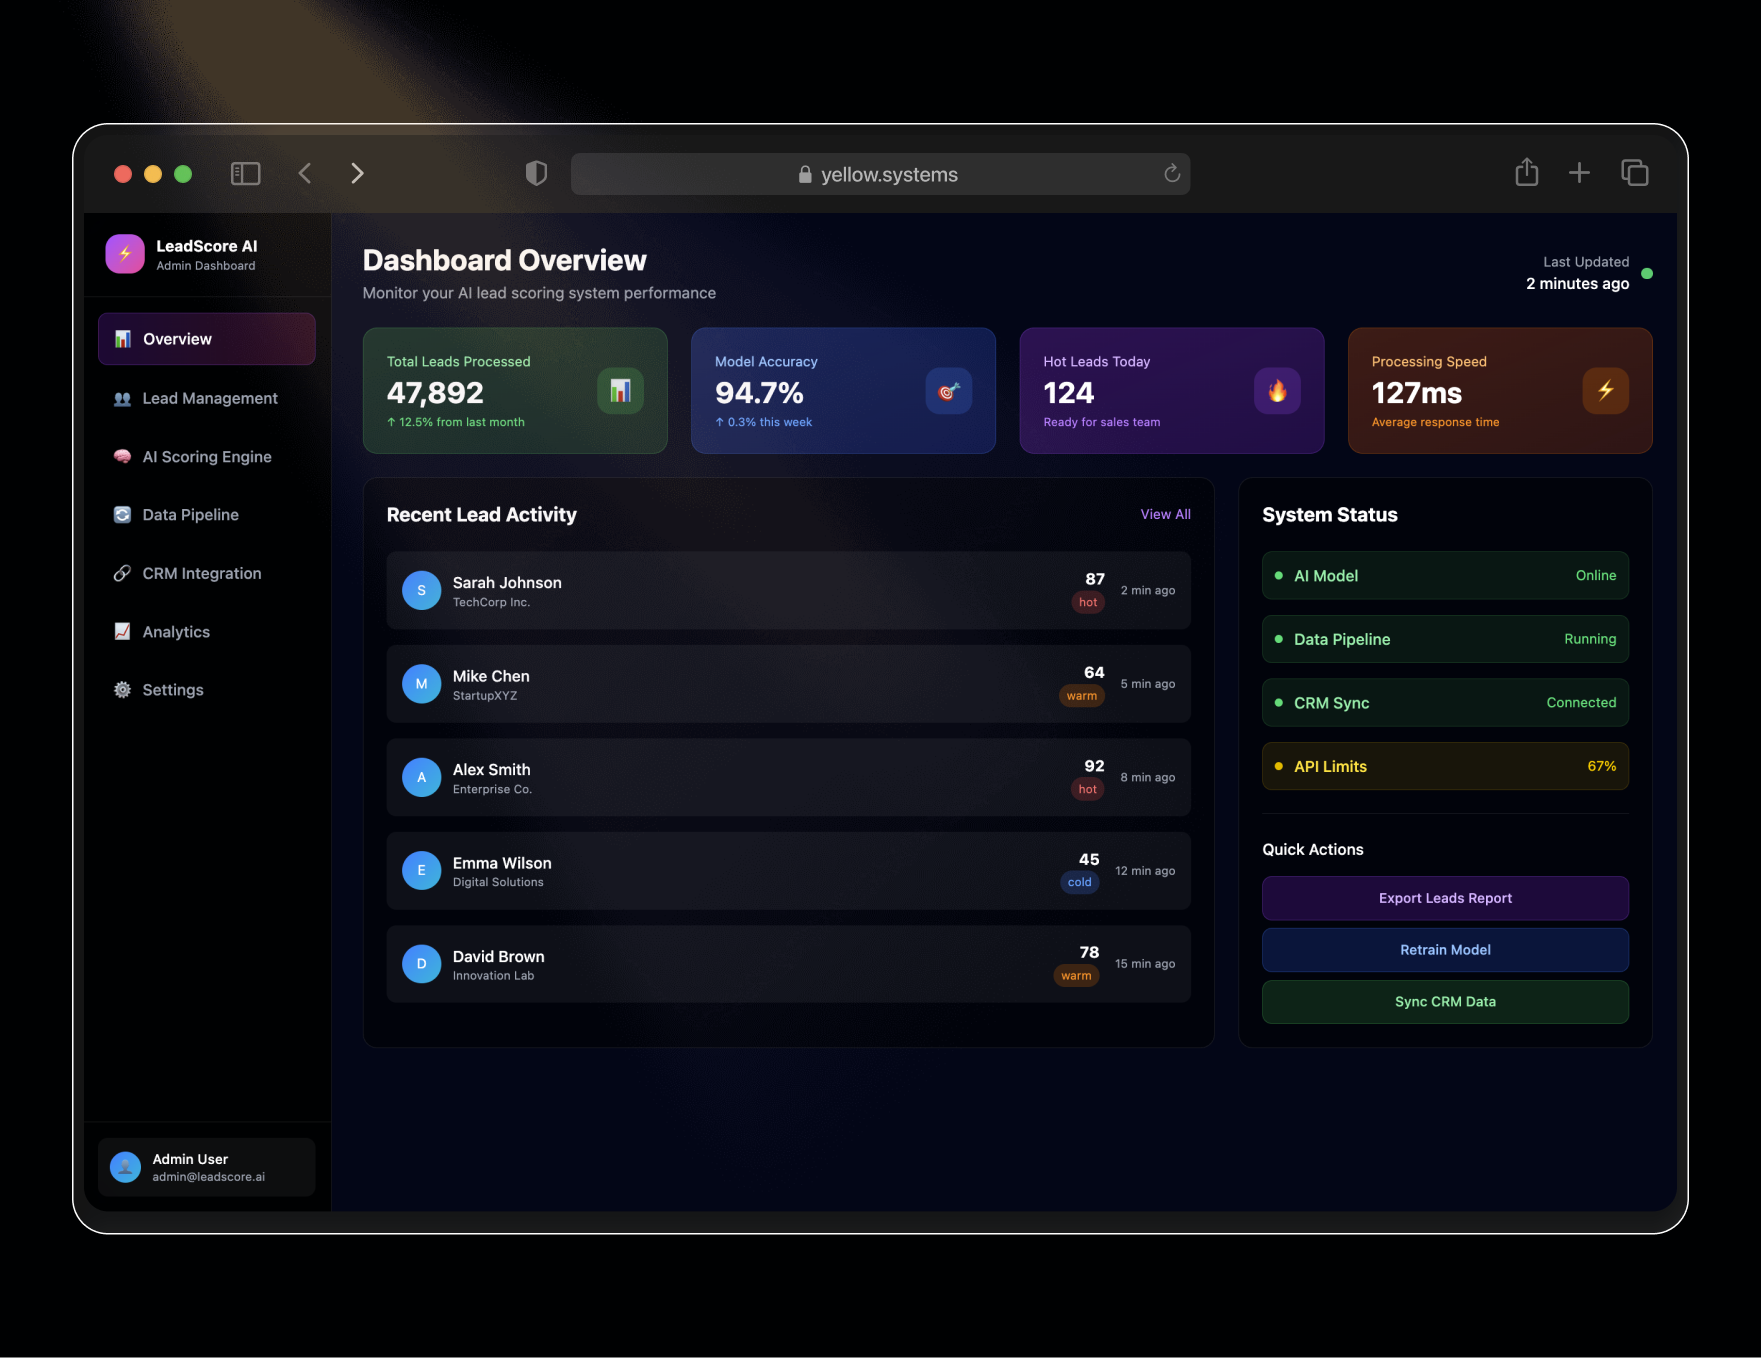Click the Processing Speed lightning icon
1761x1358 pixels.
tap(1605, 391)
